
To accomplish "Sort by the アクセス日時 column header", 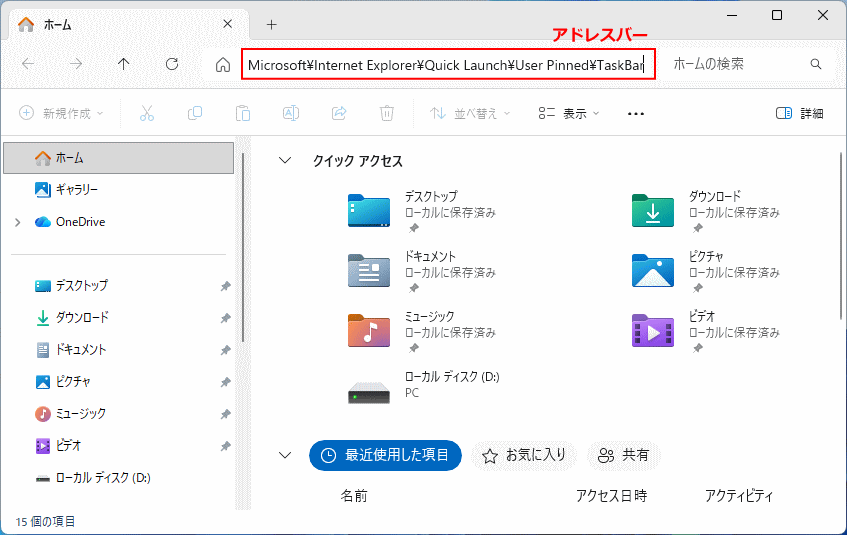I will coord(611,496).
